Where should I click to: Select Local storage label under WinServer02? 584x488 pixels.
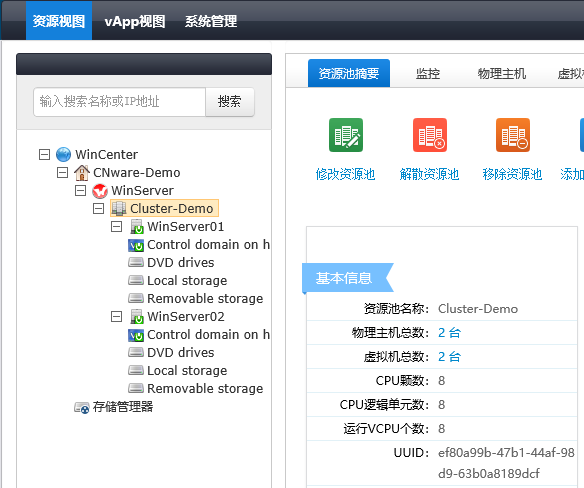tap(187, 371)
